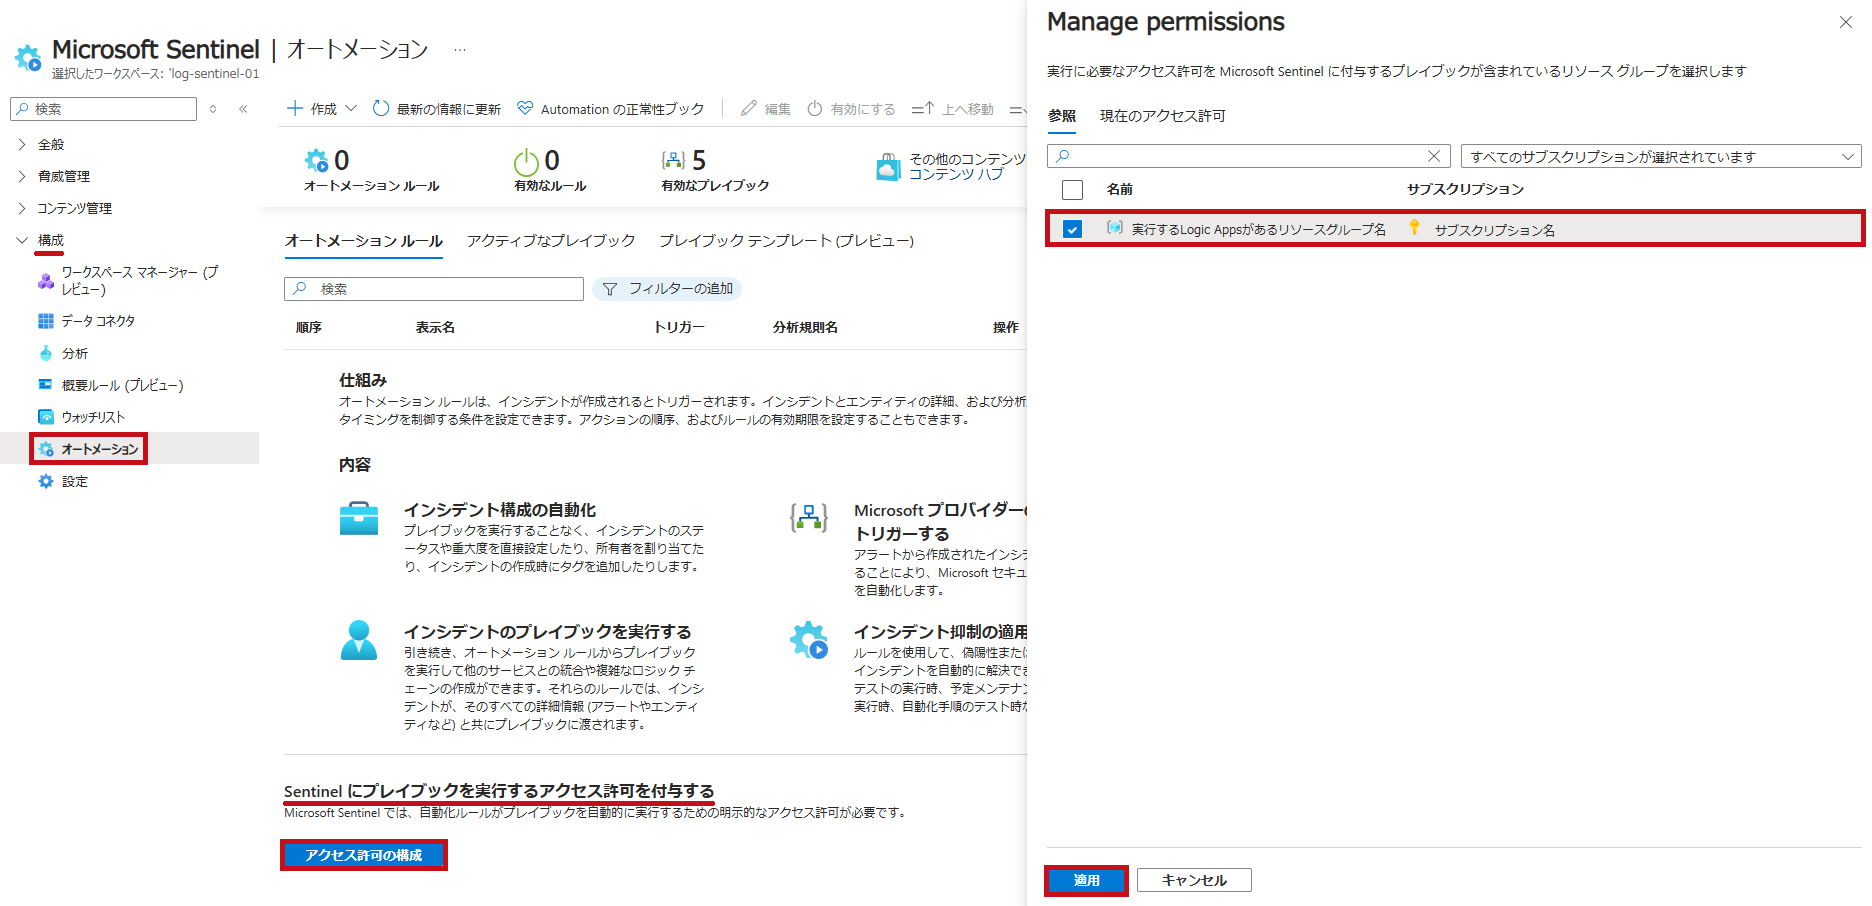Click the インシデント構成の自動化 briefcase icon
This screenshot has height=906, width=1872.
(359, 519)
